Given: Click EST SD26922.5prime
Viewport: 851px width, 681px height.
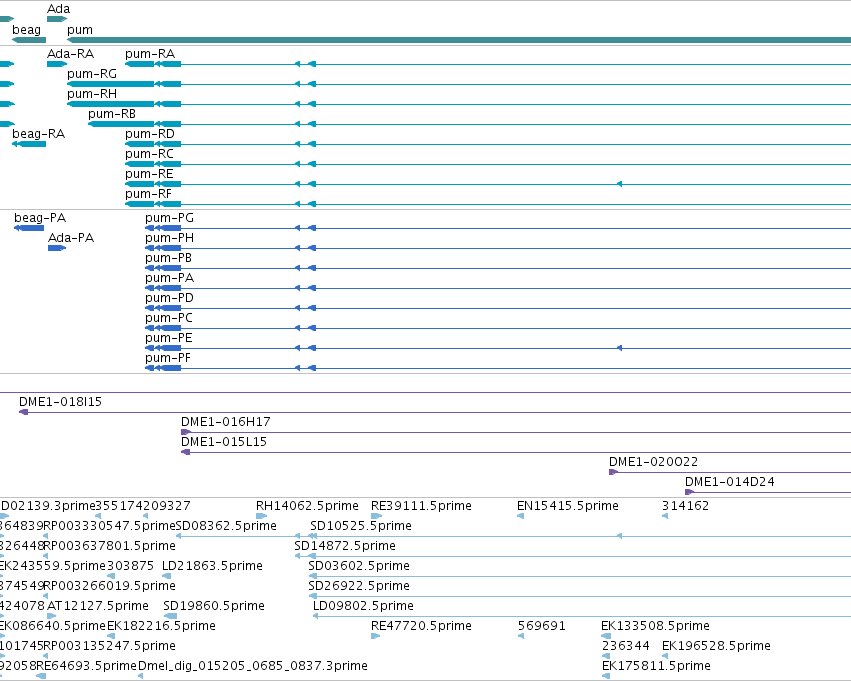Looking at the screenshot, I should 359,587.
